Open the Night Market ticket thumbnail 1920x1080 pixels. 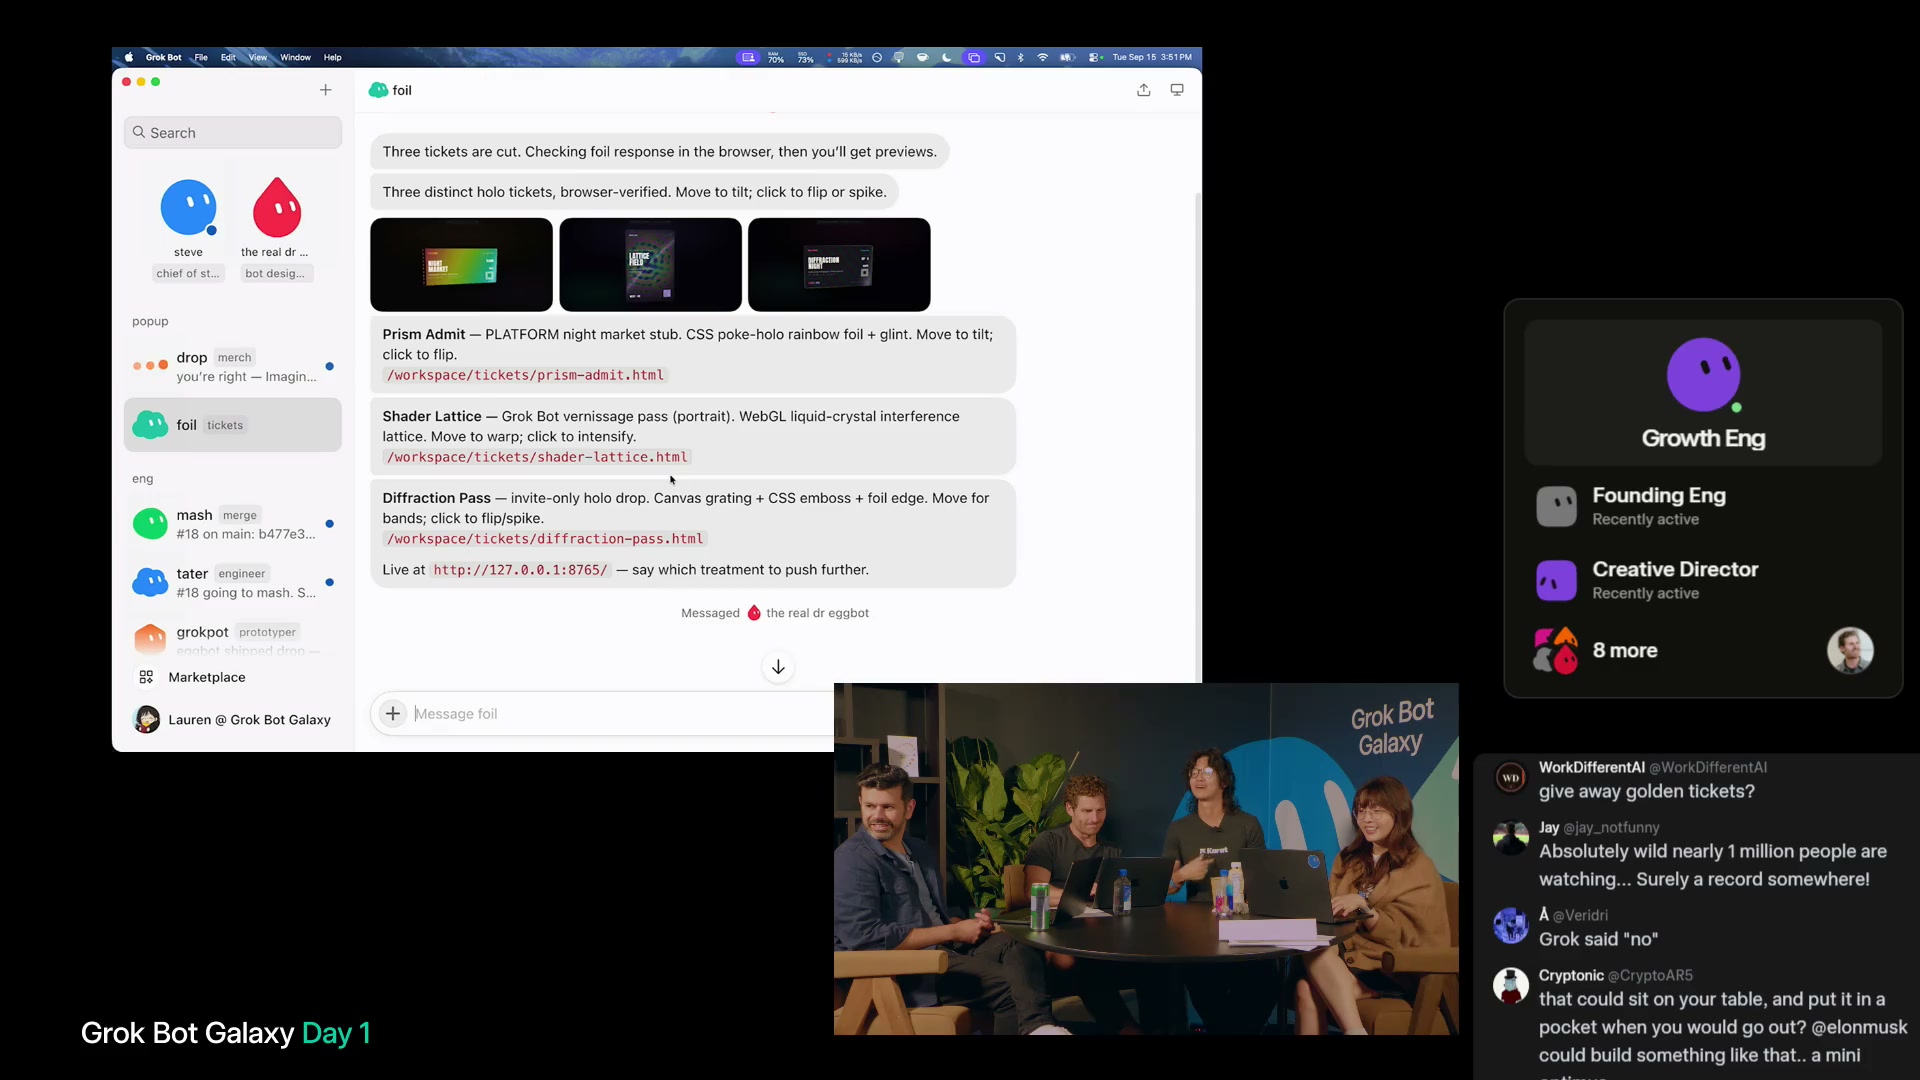click(x=461, y=265)
